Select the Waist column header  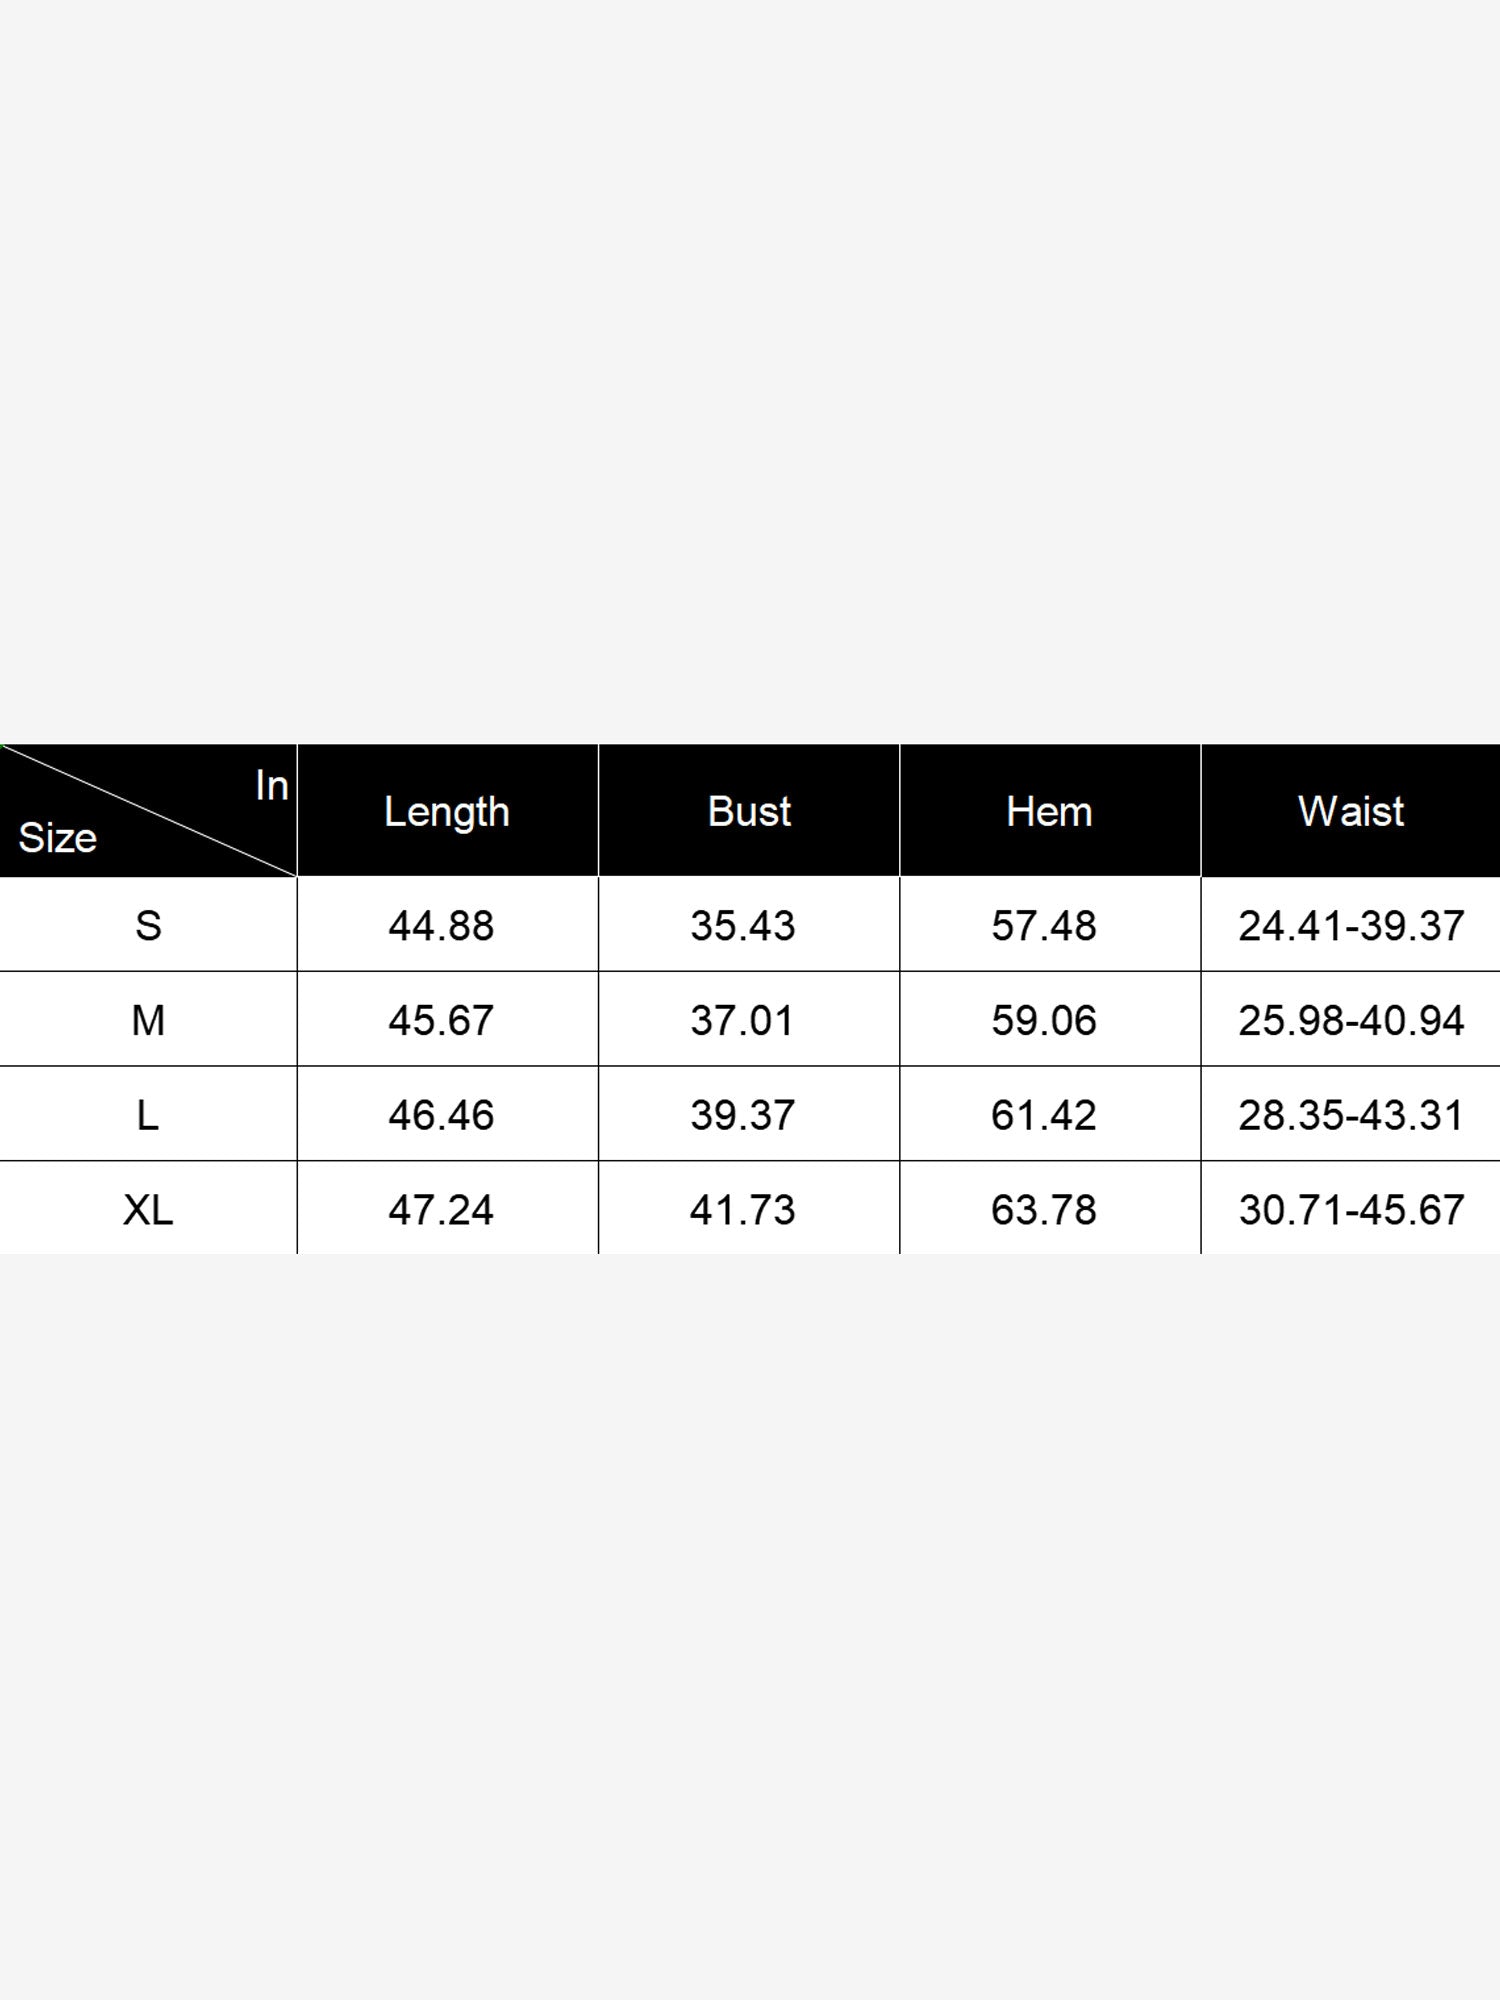[1351, 811]
